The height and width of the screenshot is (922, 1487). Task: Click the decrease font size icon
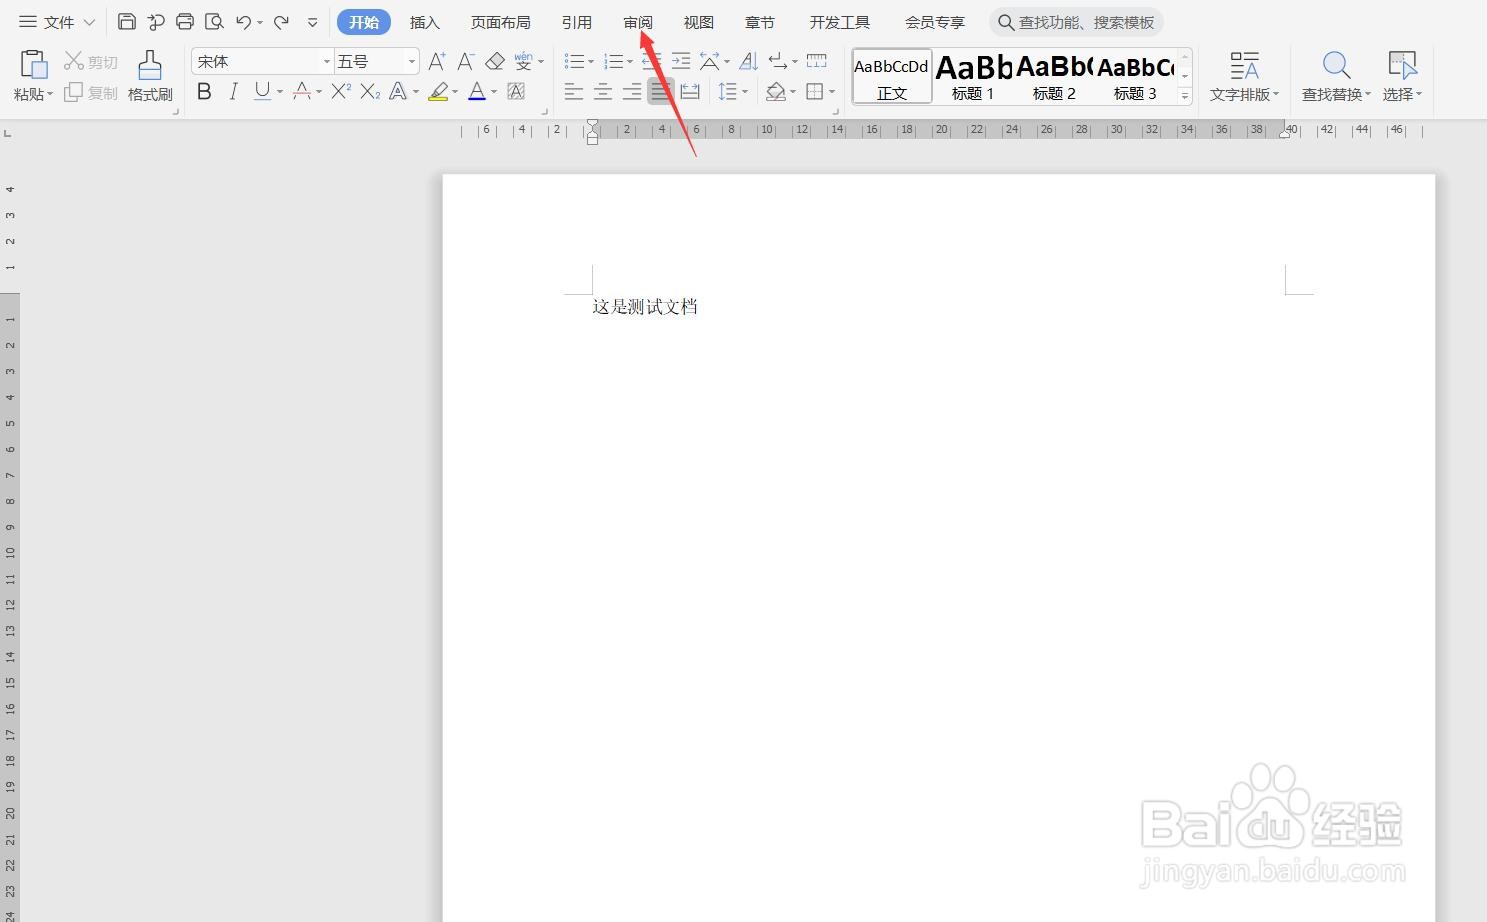point(465,61)
